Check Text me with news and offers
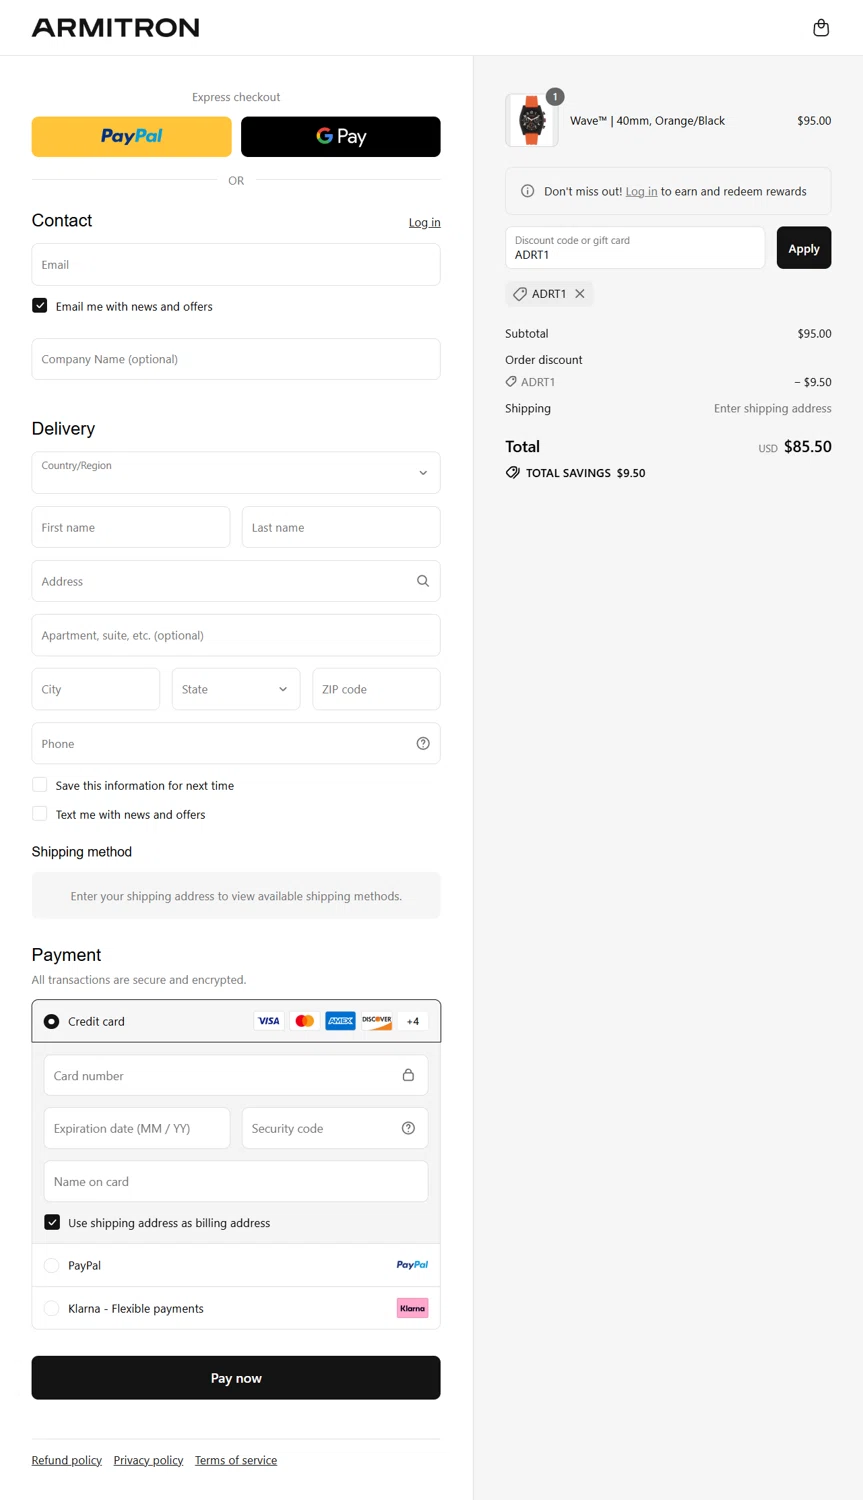863x1500 pixels. 40,814
